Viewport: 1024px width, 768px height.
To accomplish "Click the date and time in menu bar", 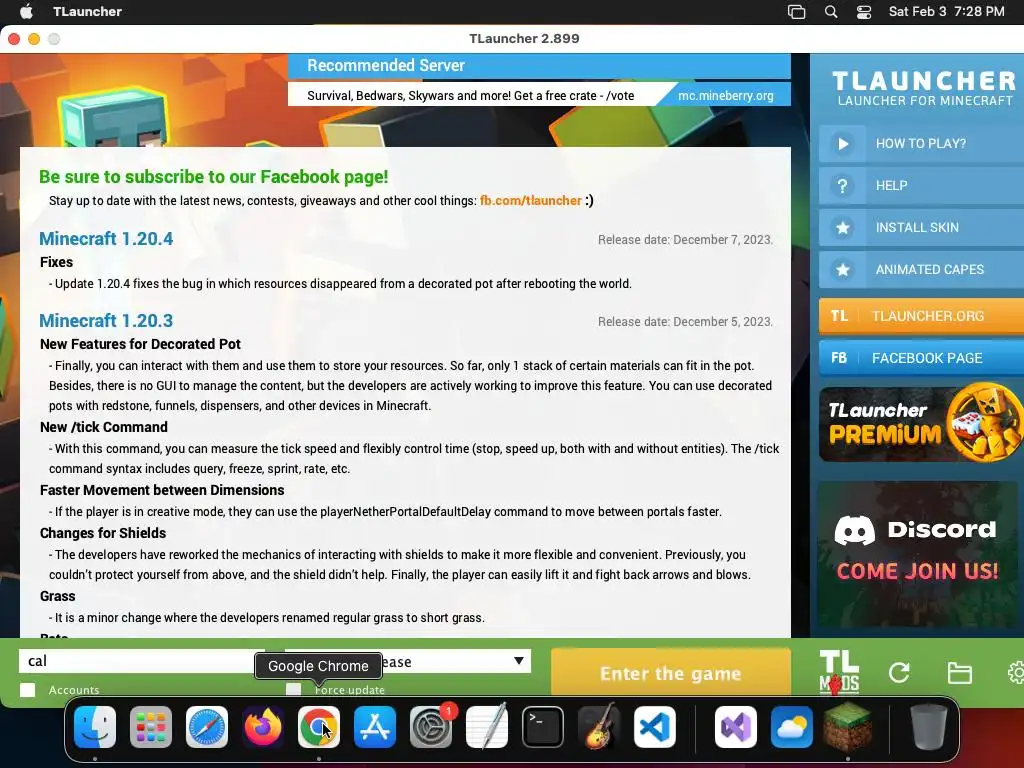I will pos(946,11).
